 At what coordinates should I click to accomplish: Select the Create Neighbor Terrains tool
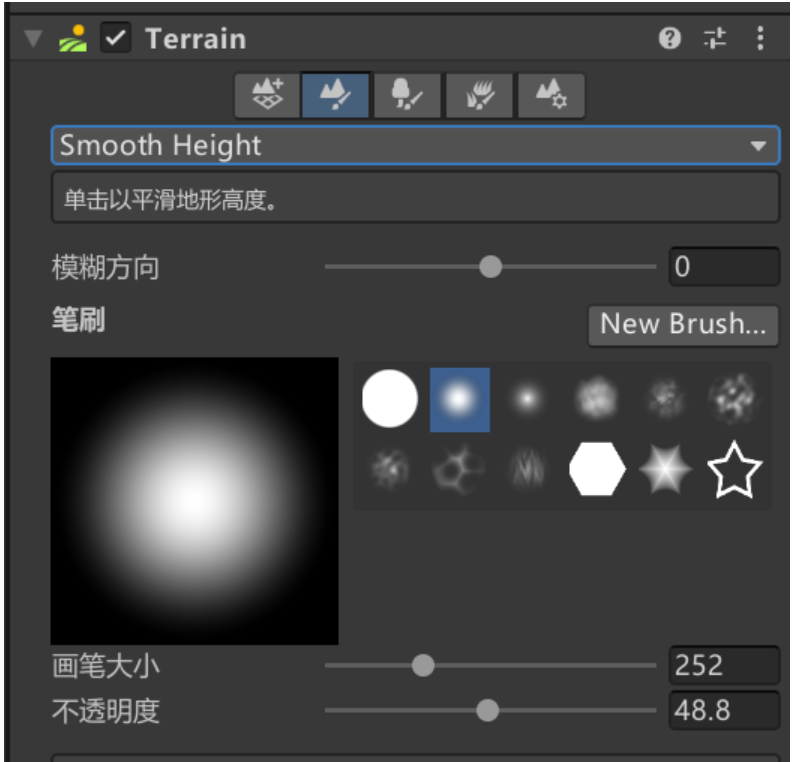click(x=267, y=95)
